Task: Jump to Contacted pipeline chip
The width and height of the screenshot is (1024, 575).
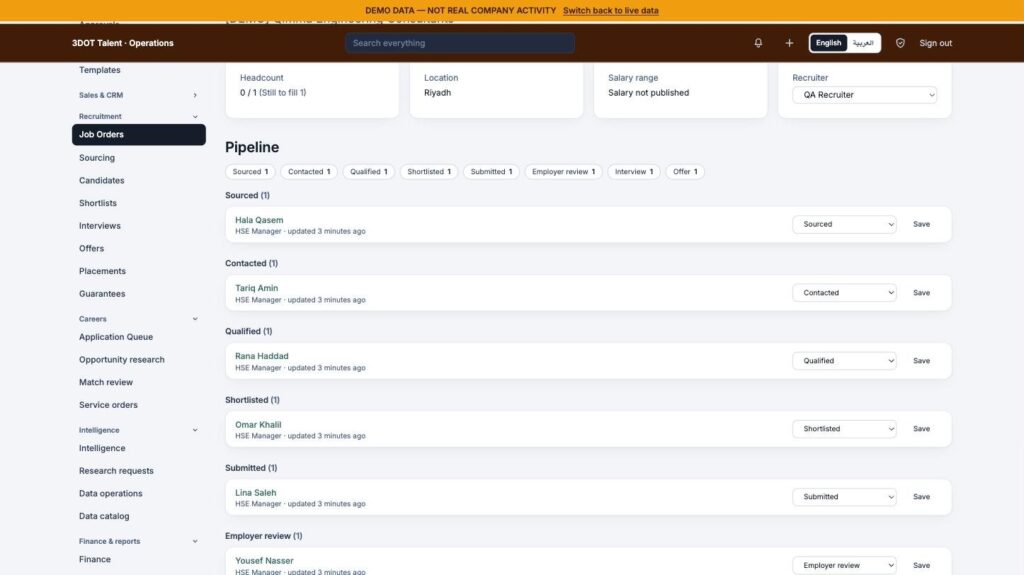Action: pos(309,172)
